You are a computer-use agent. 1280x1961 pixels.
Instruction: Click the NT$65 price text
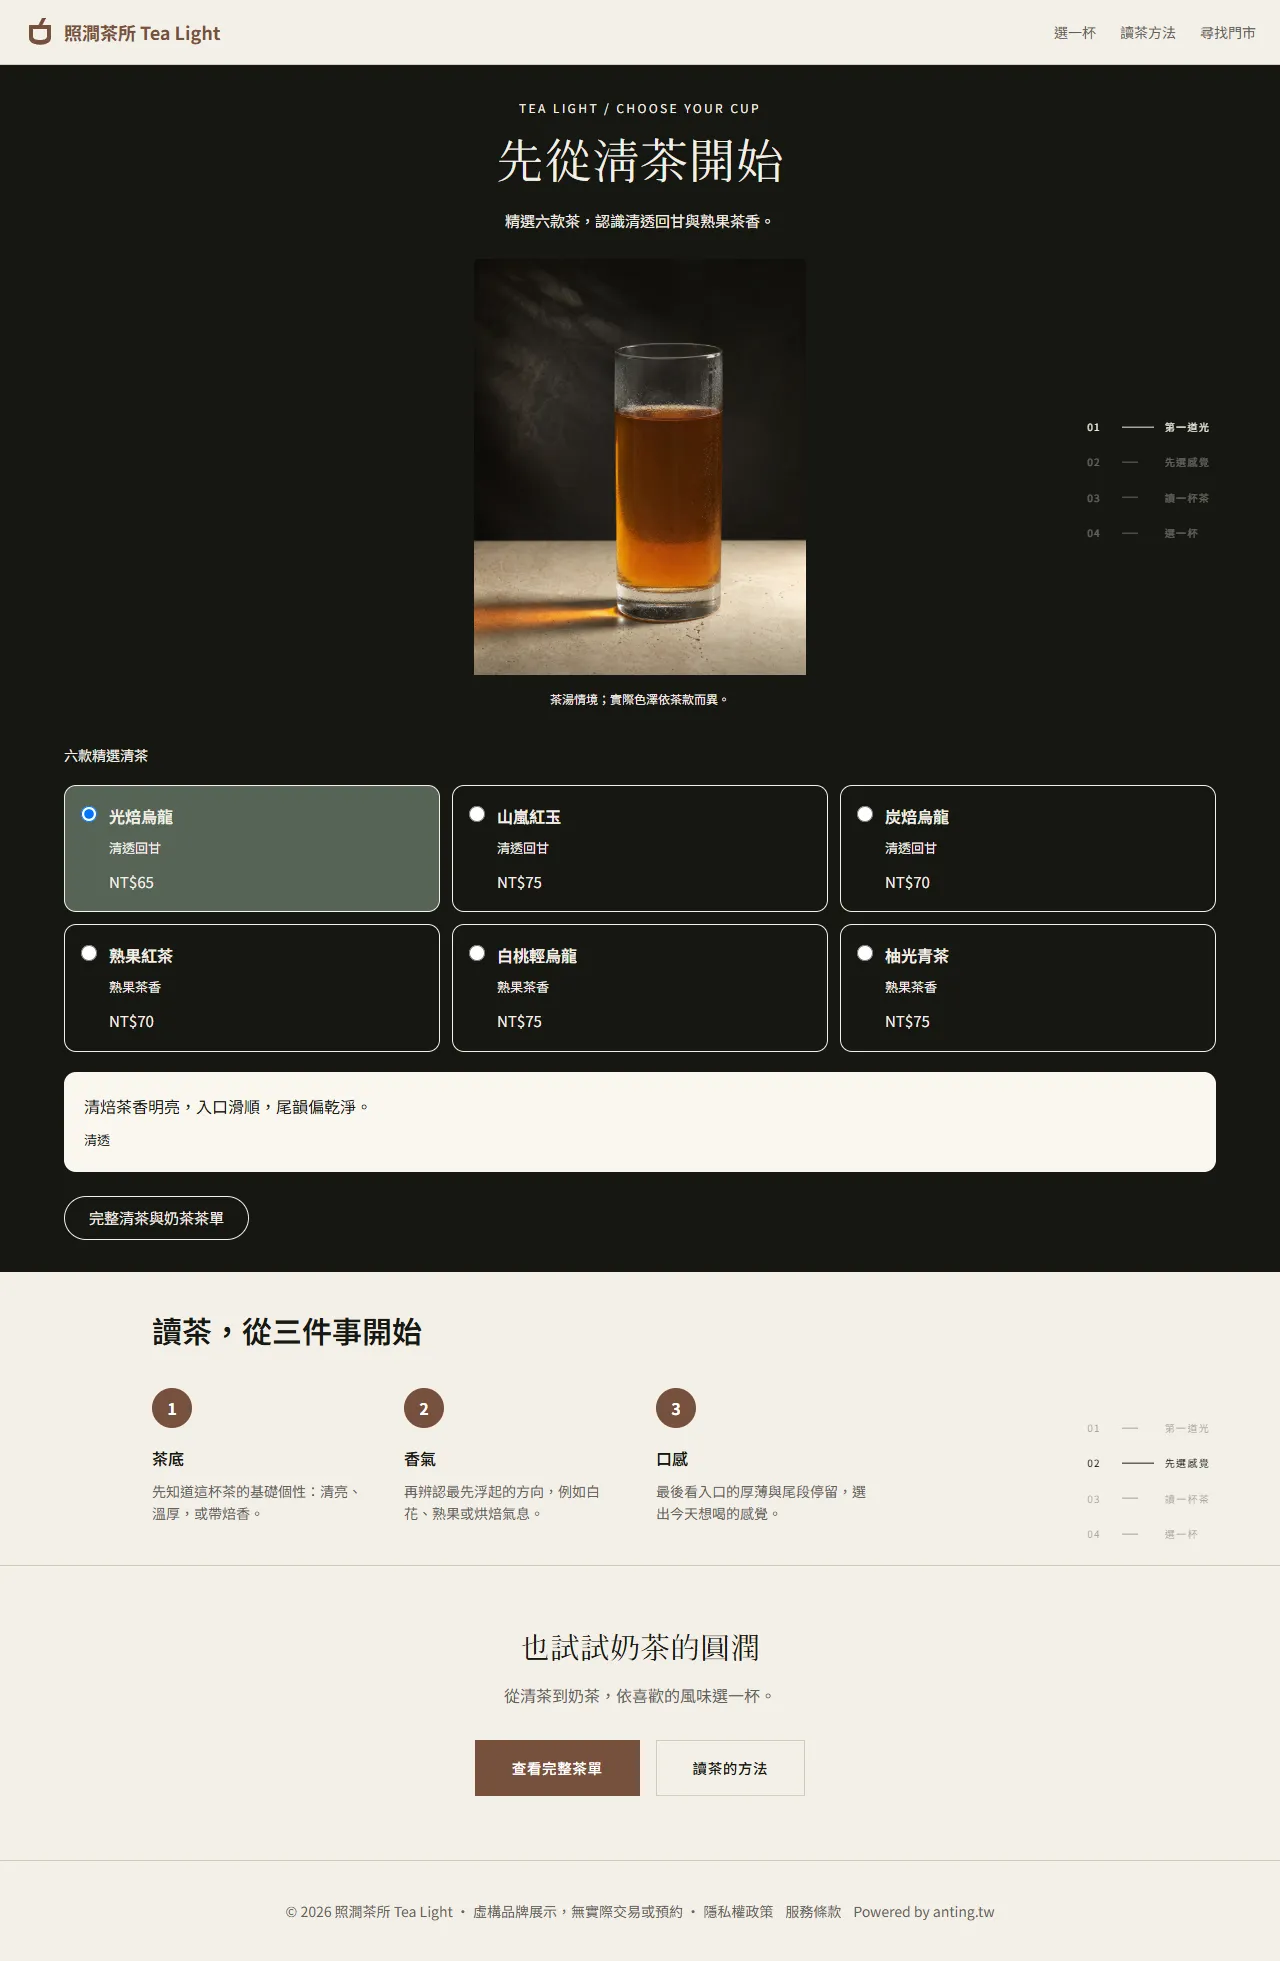tap(131, 882)
